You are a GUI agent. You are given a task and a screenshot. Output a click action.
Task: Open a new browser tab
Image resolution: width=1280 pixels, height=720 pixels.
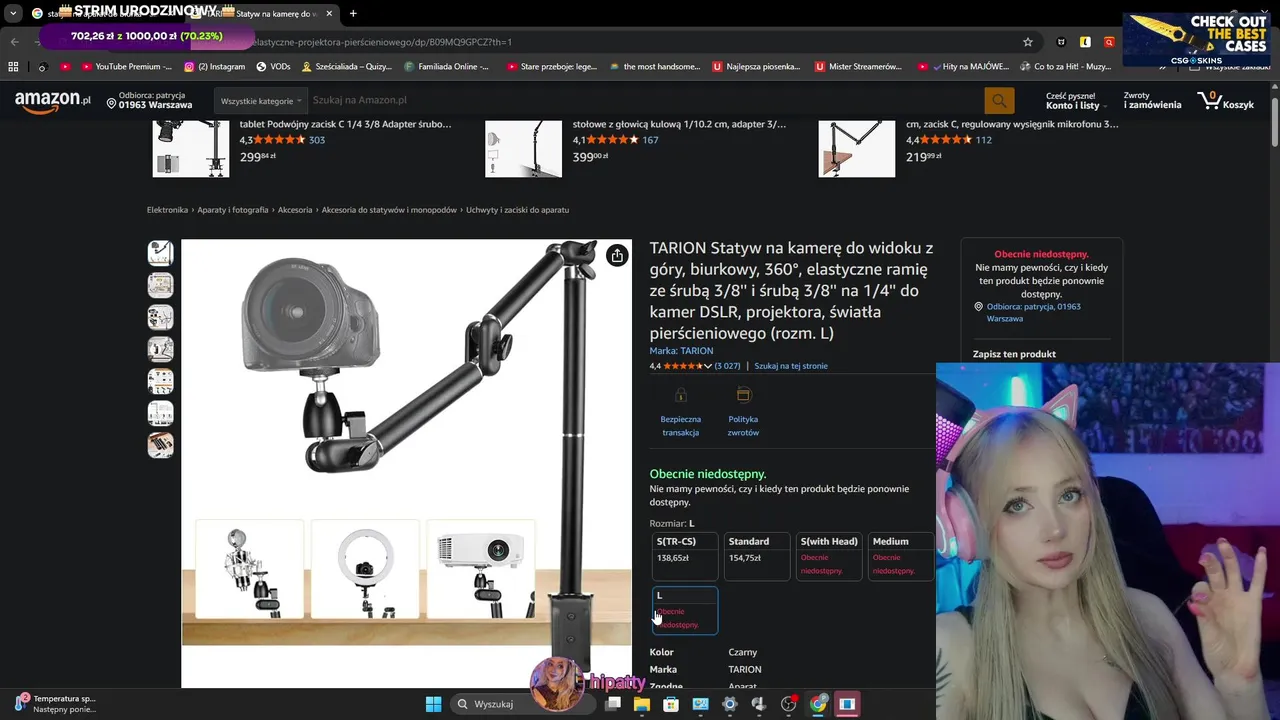pos(353,13)
